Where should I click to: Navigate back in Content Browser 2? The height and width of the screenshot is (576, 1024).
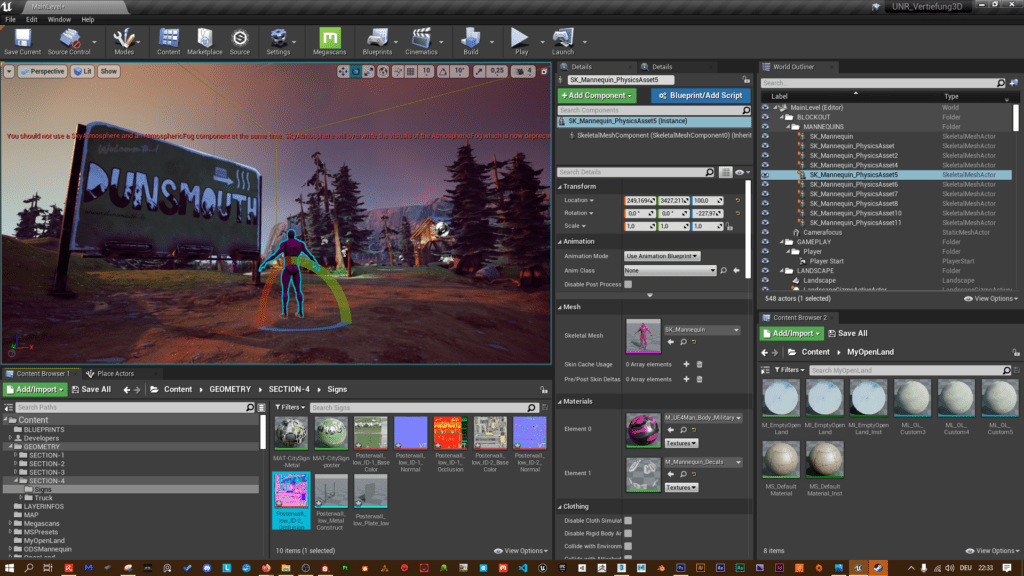coord(765,353)
